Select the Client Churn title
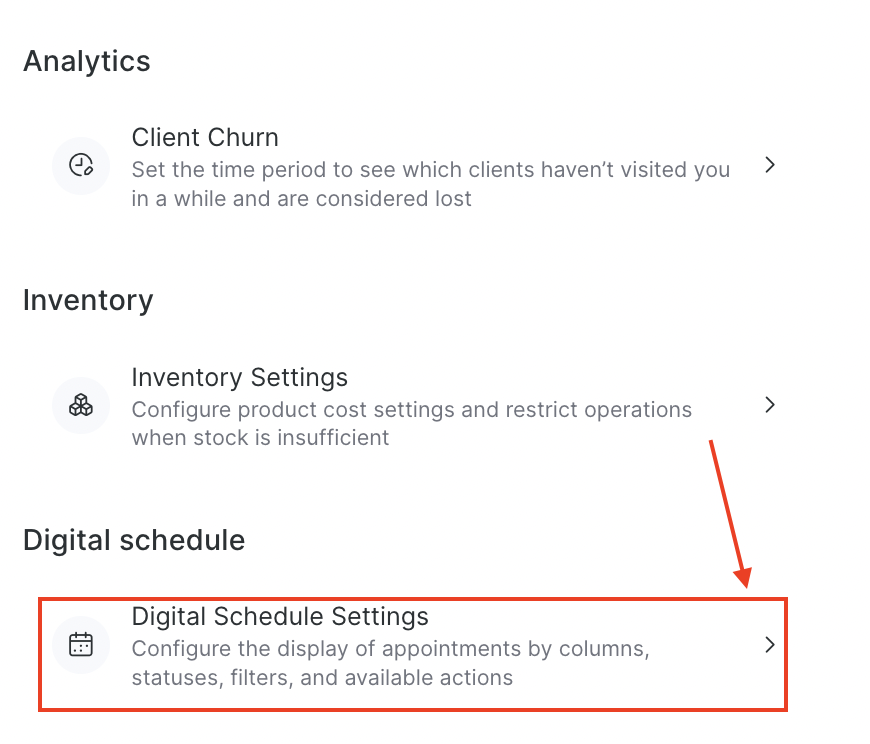870x744 pixels. (x=205, y=137)
